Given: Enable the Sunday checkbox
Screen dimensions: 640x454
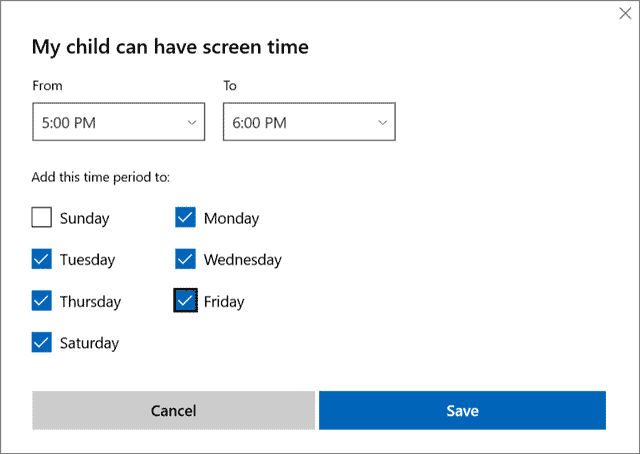Looking at the screenshot, I should coord(42,217).
